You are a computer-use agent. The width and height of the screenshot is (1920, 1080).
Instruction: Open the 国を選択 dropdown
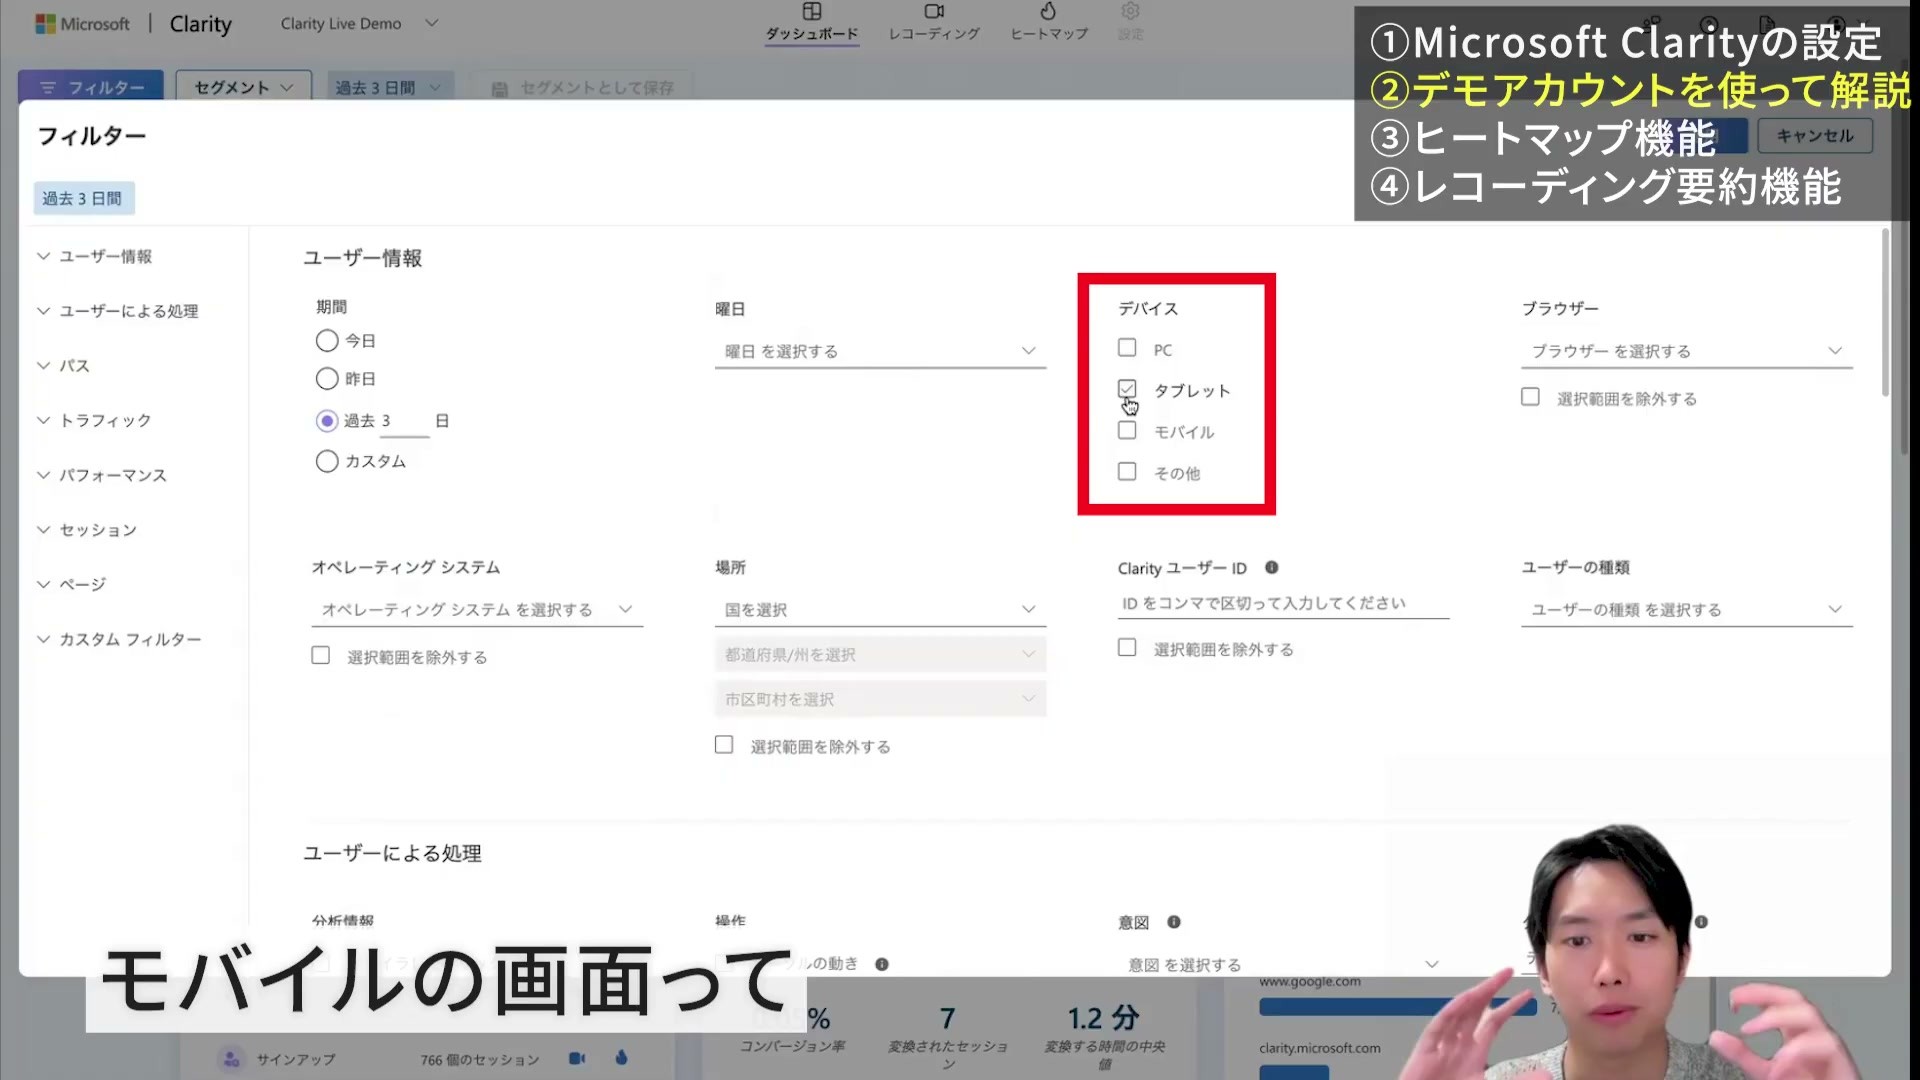click(880, 609)
